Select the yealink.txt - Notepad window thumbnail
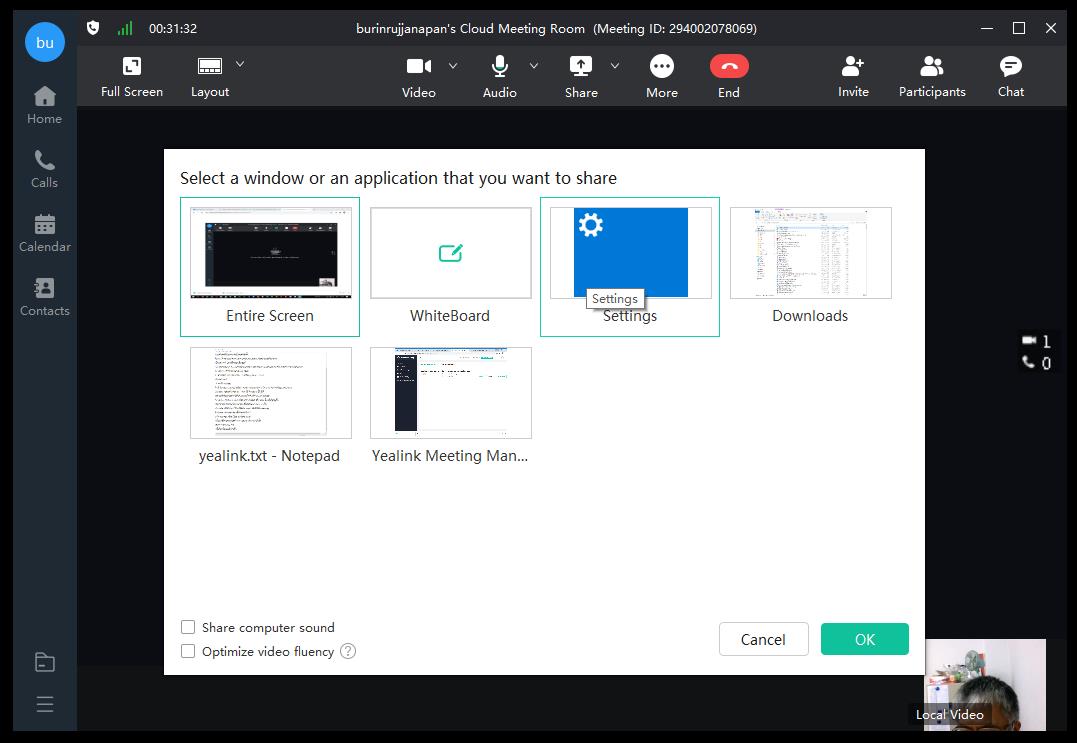 (270, 393)
